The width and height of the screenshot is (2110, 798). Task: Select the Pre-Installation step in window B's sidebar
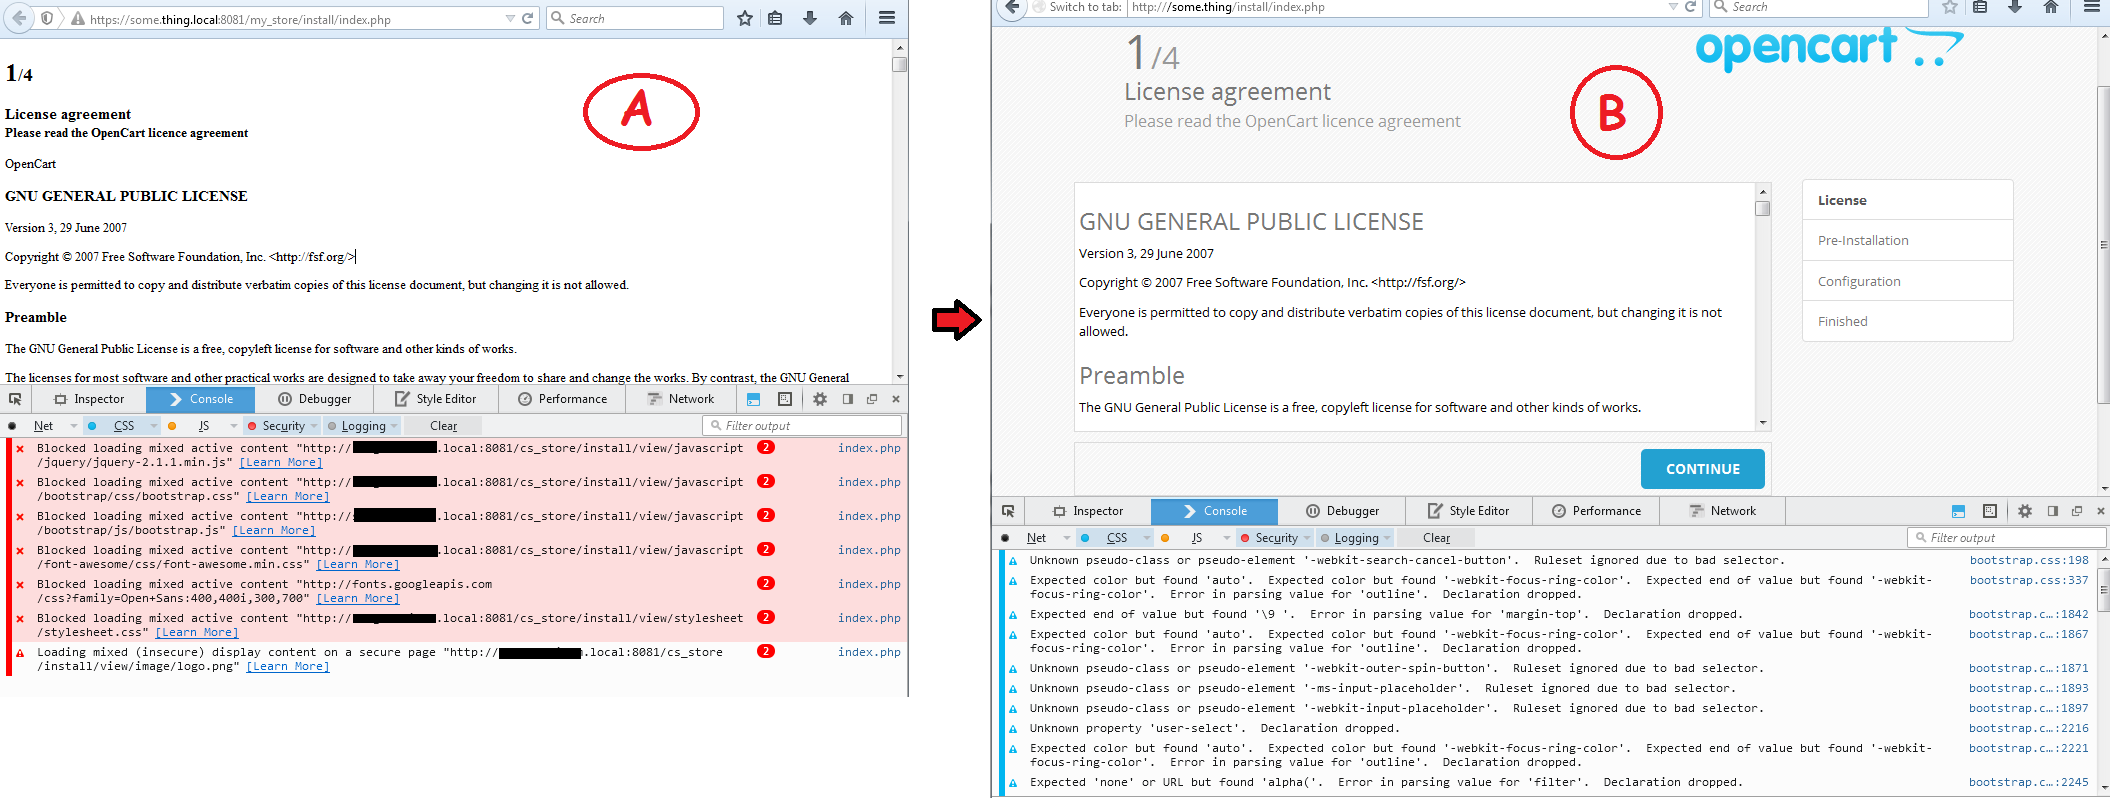(x=1907, y=241)
